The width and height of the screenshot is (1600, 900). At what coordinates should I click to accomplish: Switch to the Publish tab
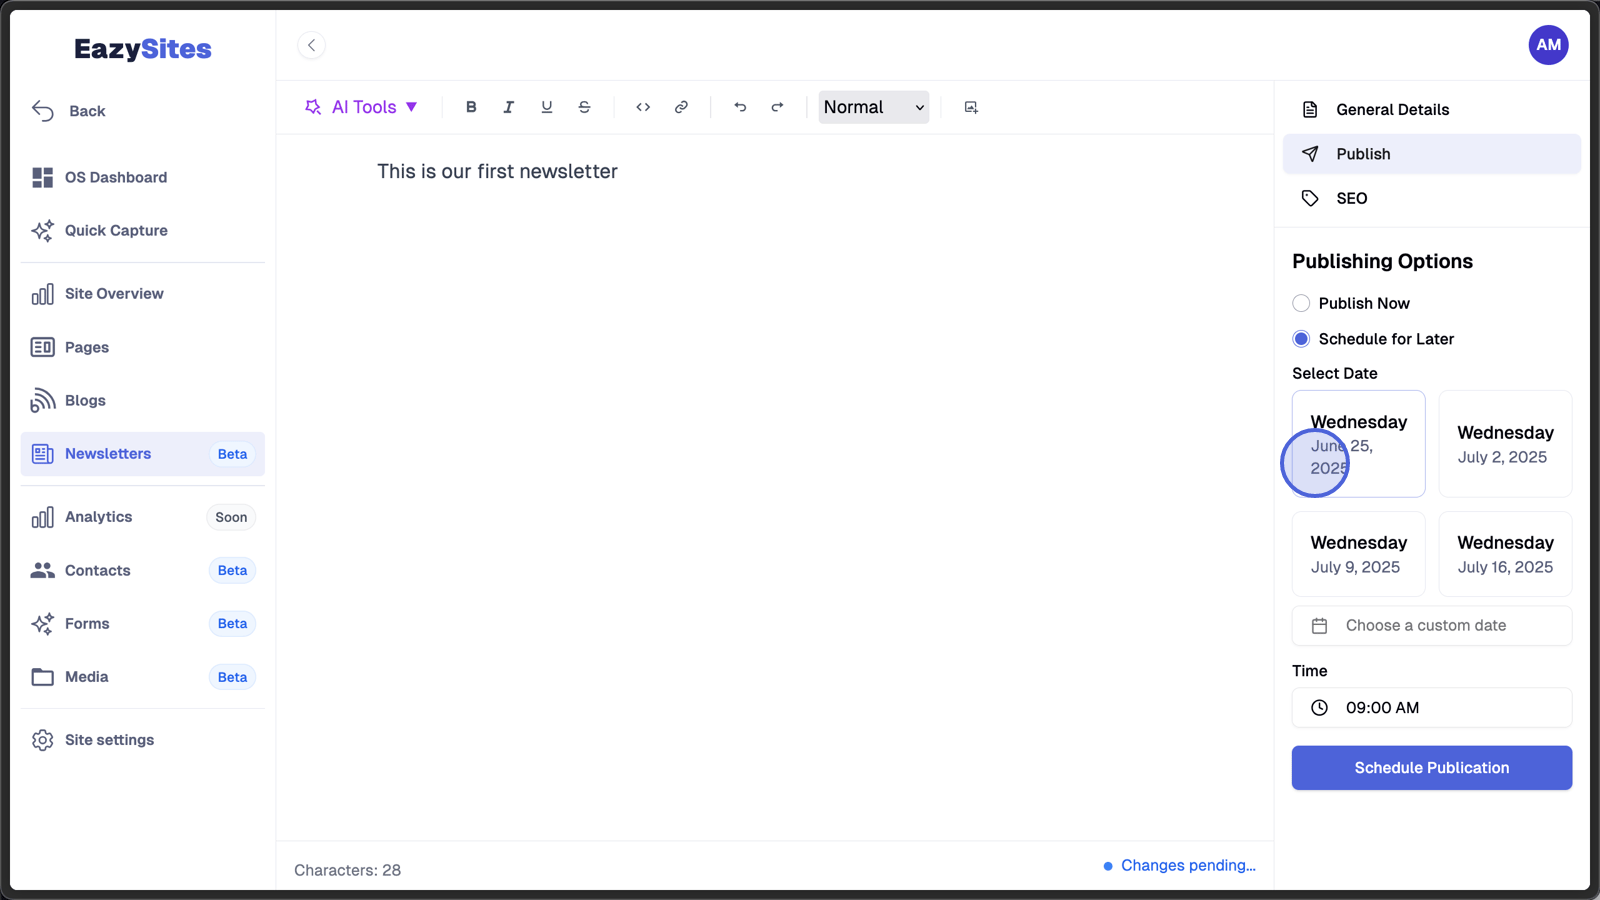[x=1432, y=154]
